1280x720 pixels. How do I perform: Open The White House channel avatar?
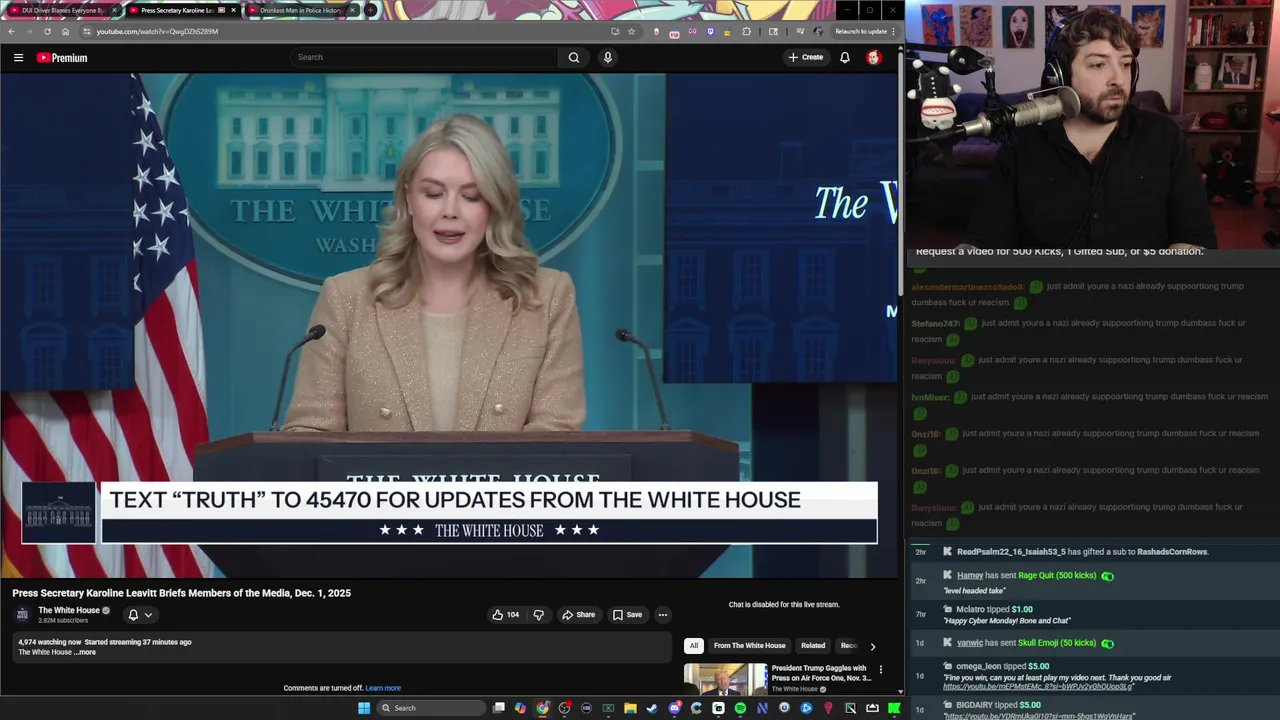pos(22,614)
